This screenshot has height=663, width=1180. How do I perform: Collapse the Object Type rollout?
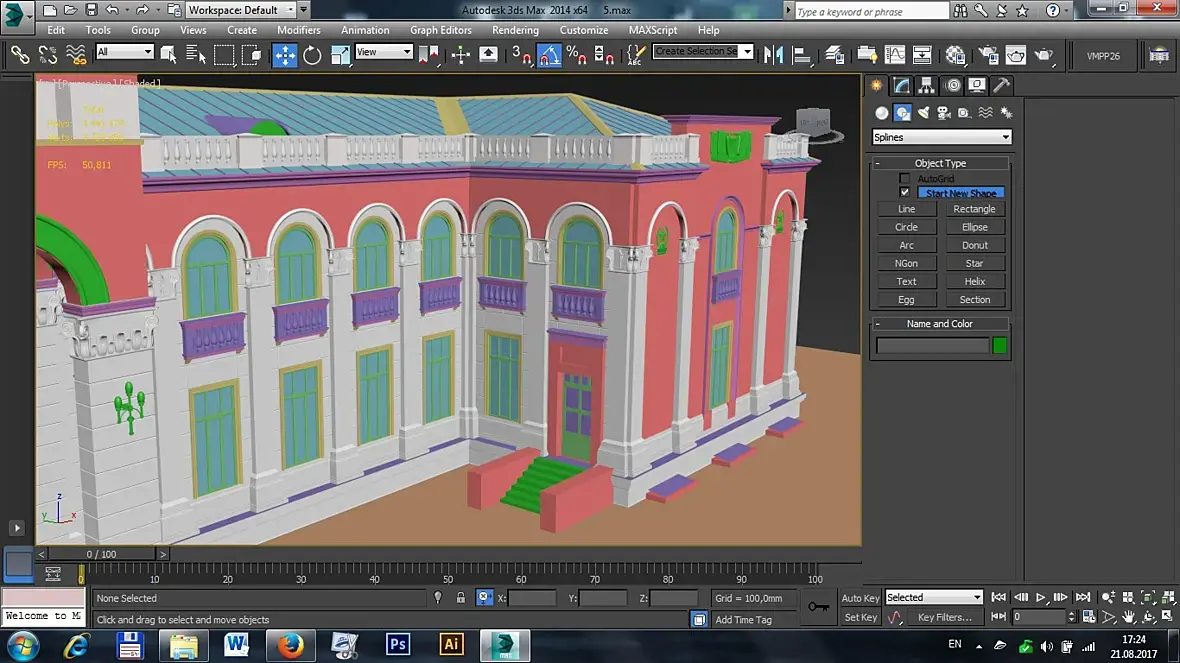pos(878,163)
